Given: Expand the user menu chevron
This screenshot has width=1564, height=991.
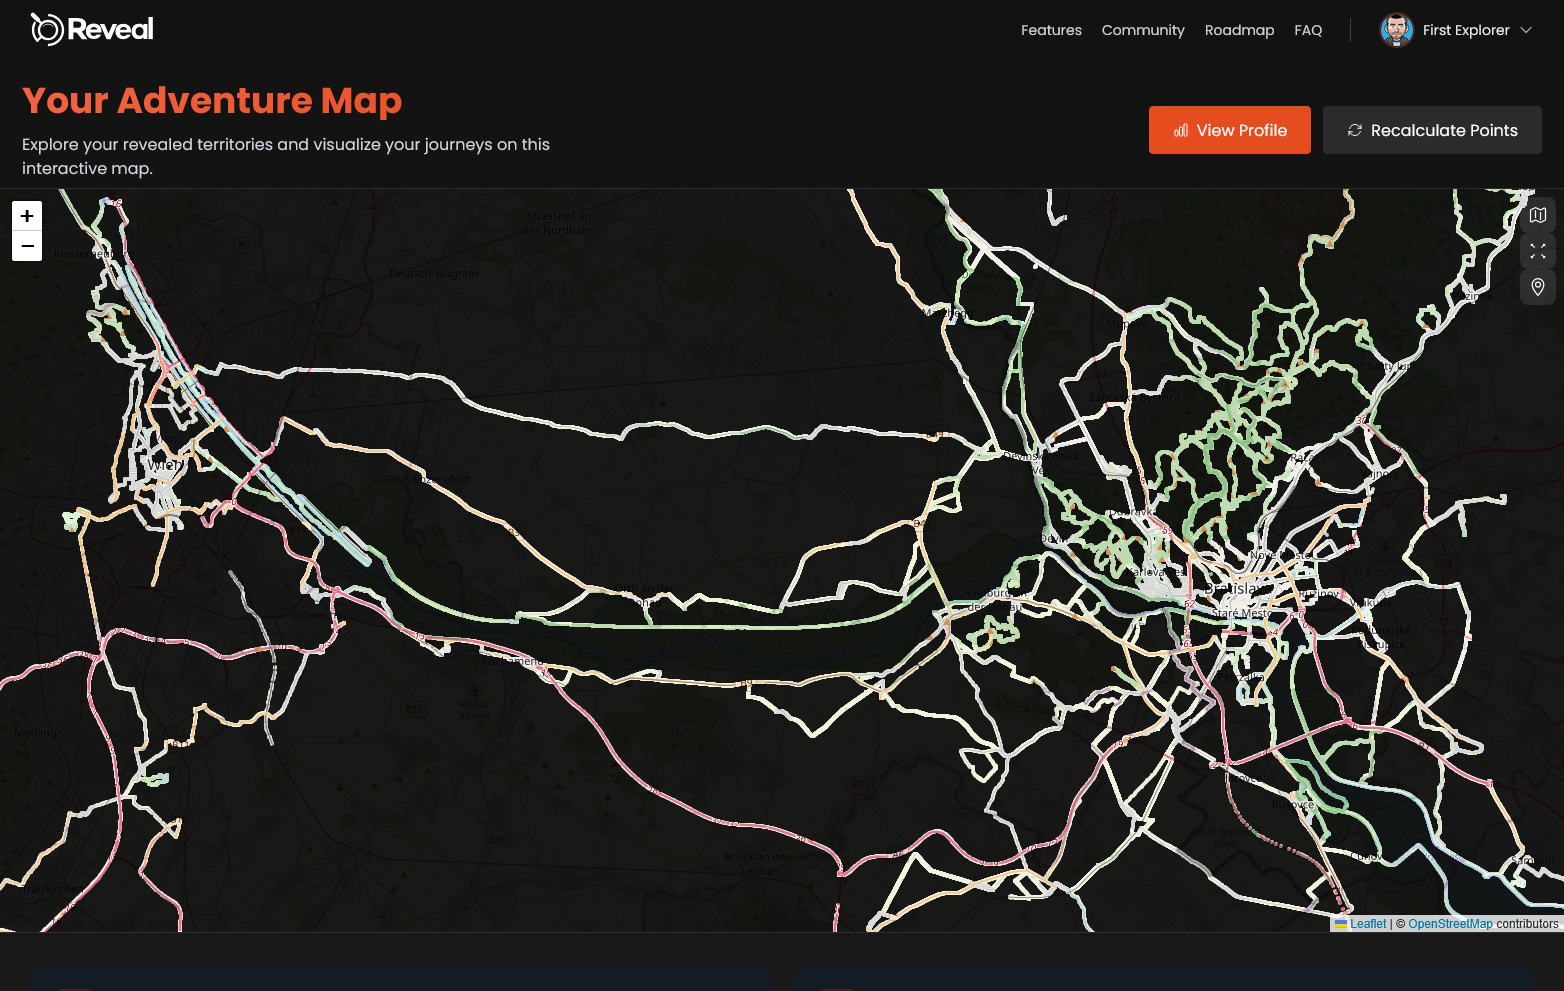Looking at the screenshot, I should 1526,31.
